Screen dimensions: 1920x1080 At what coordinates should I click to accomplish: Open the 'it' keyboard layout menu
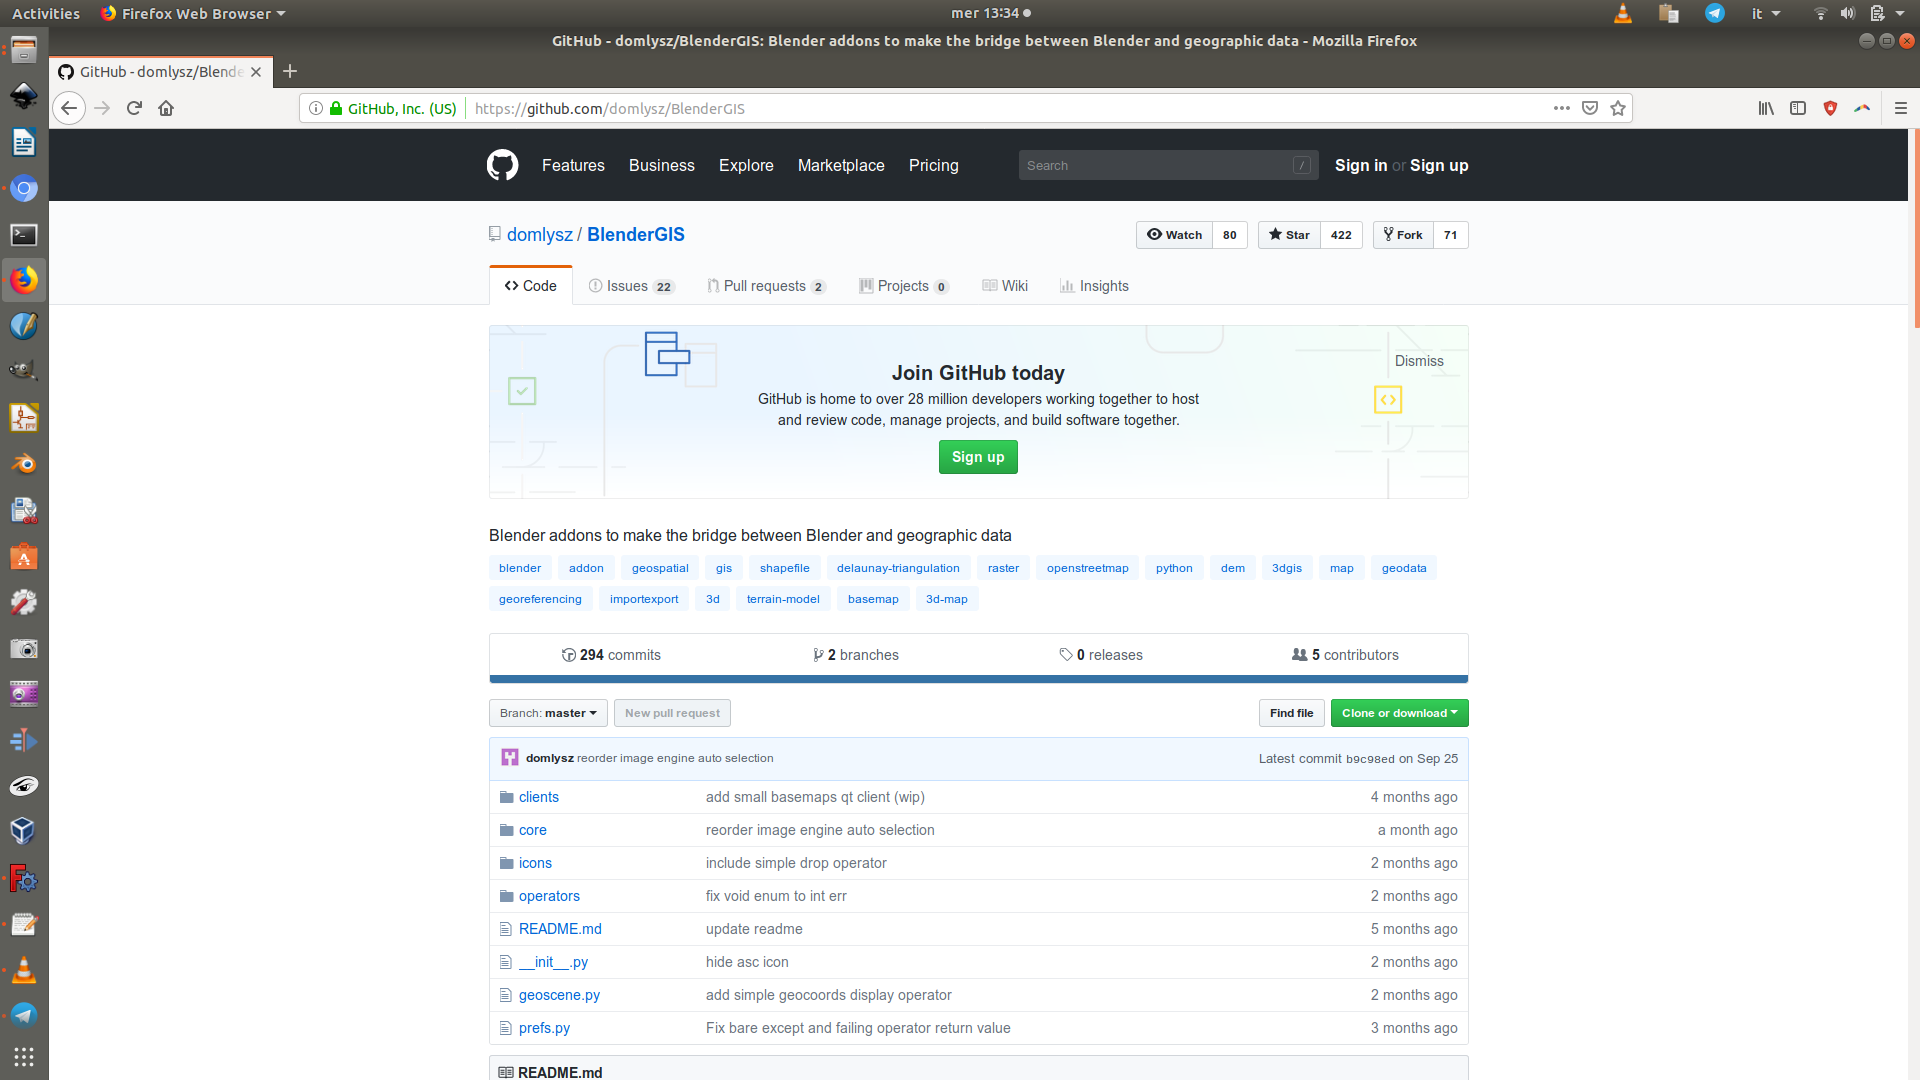click(1766, 13)
